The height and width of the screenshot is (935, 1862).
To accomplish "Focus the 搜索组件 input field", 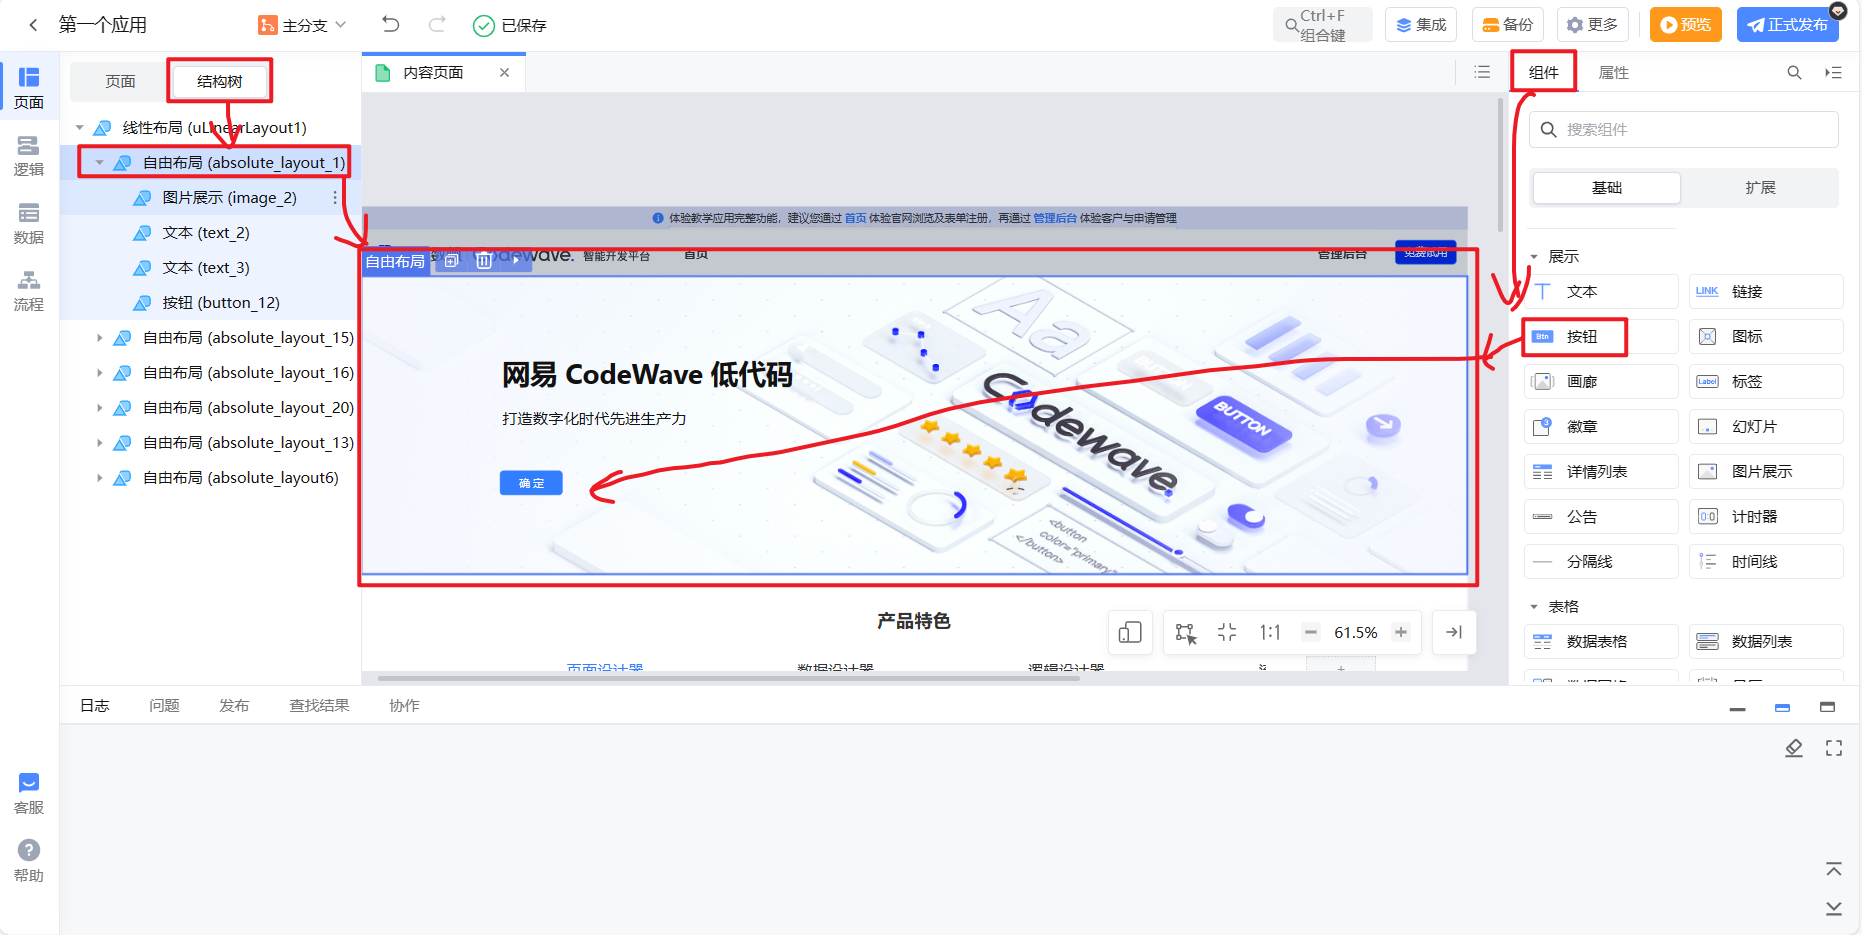I will pos(1684,130).
